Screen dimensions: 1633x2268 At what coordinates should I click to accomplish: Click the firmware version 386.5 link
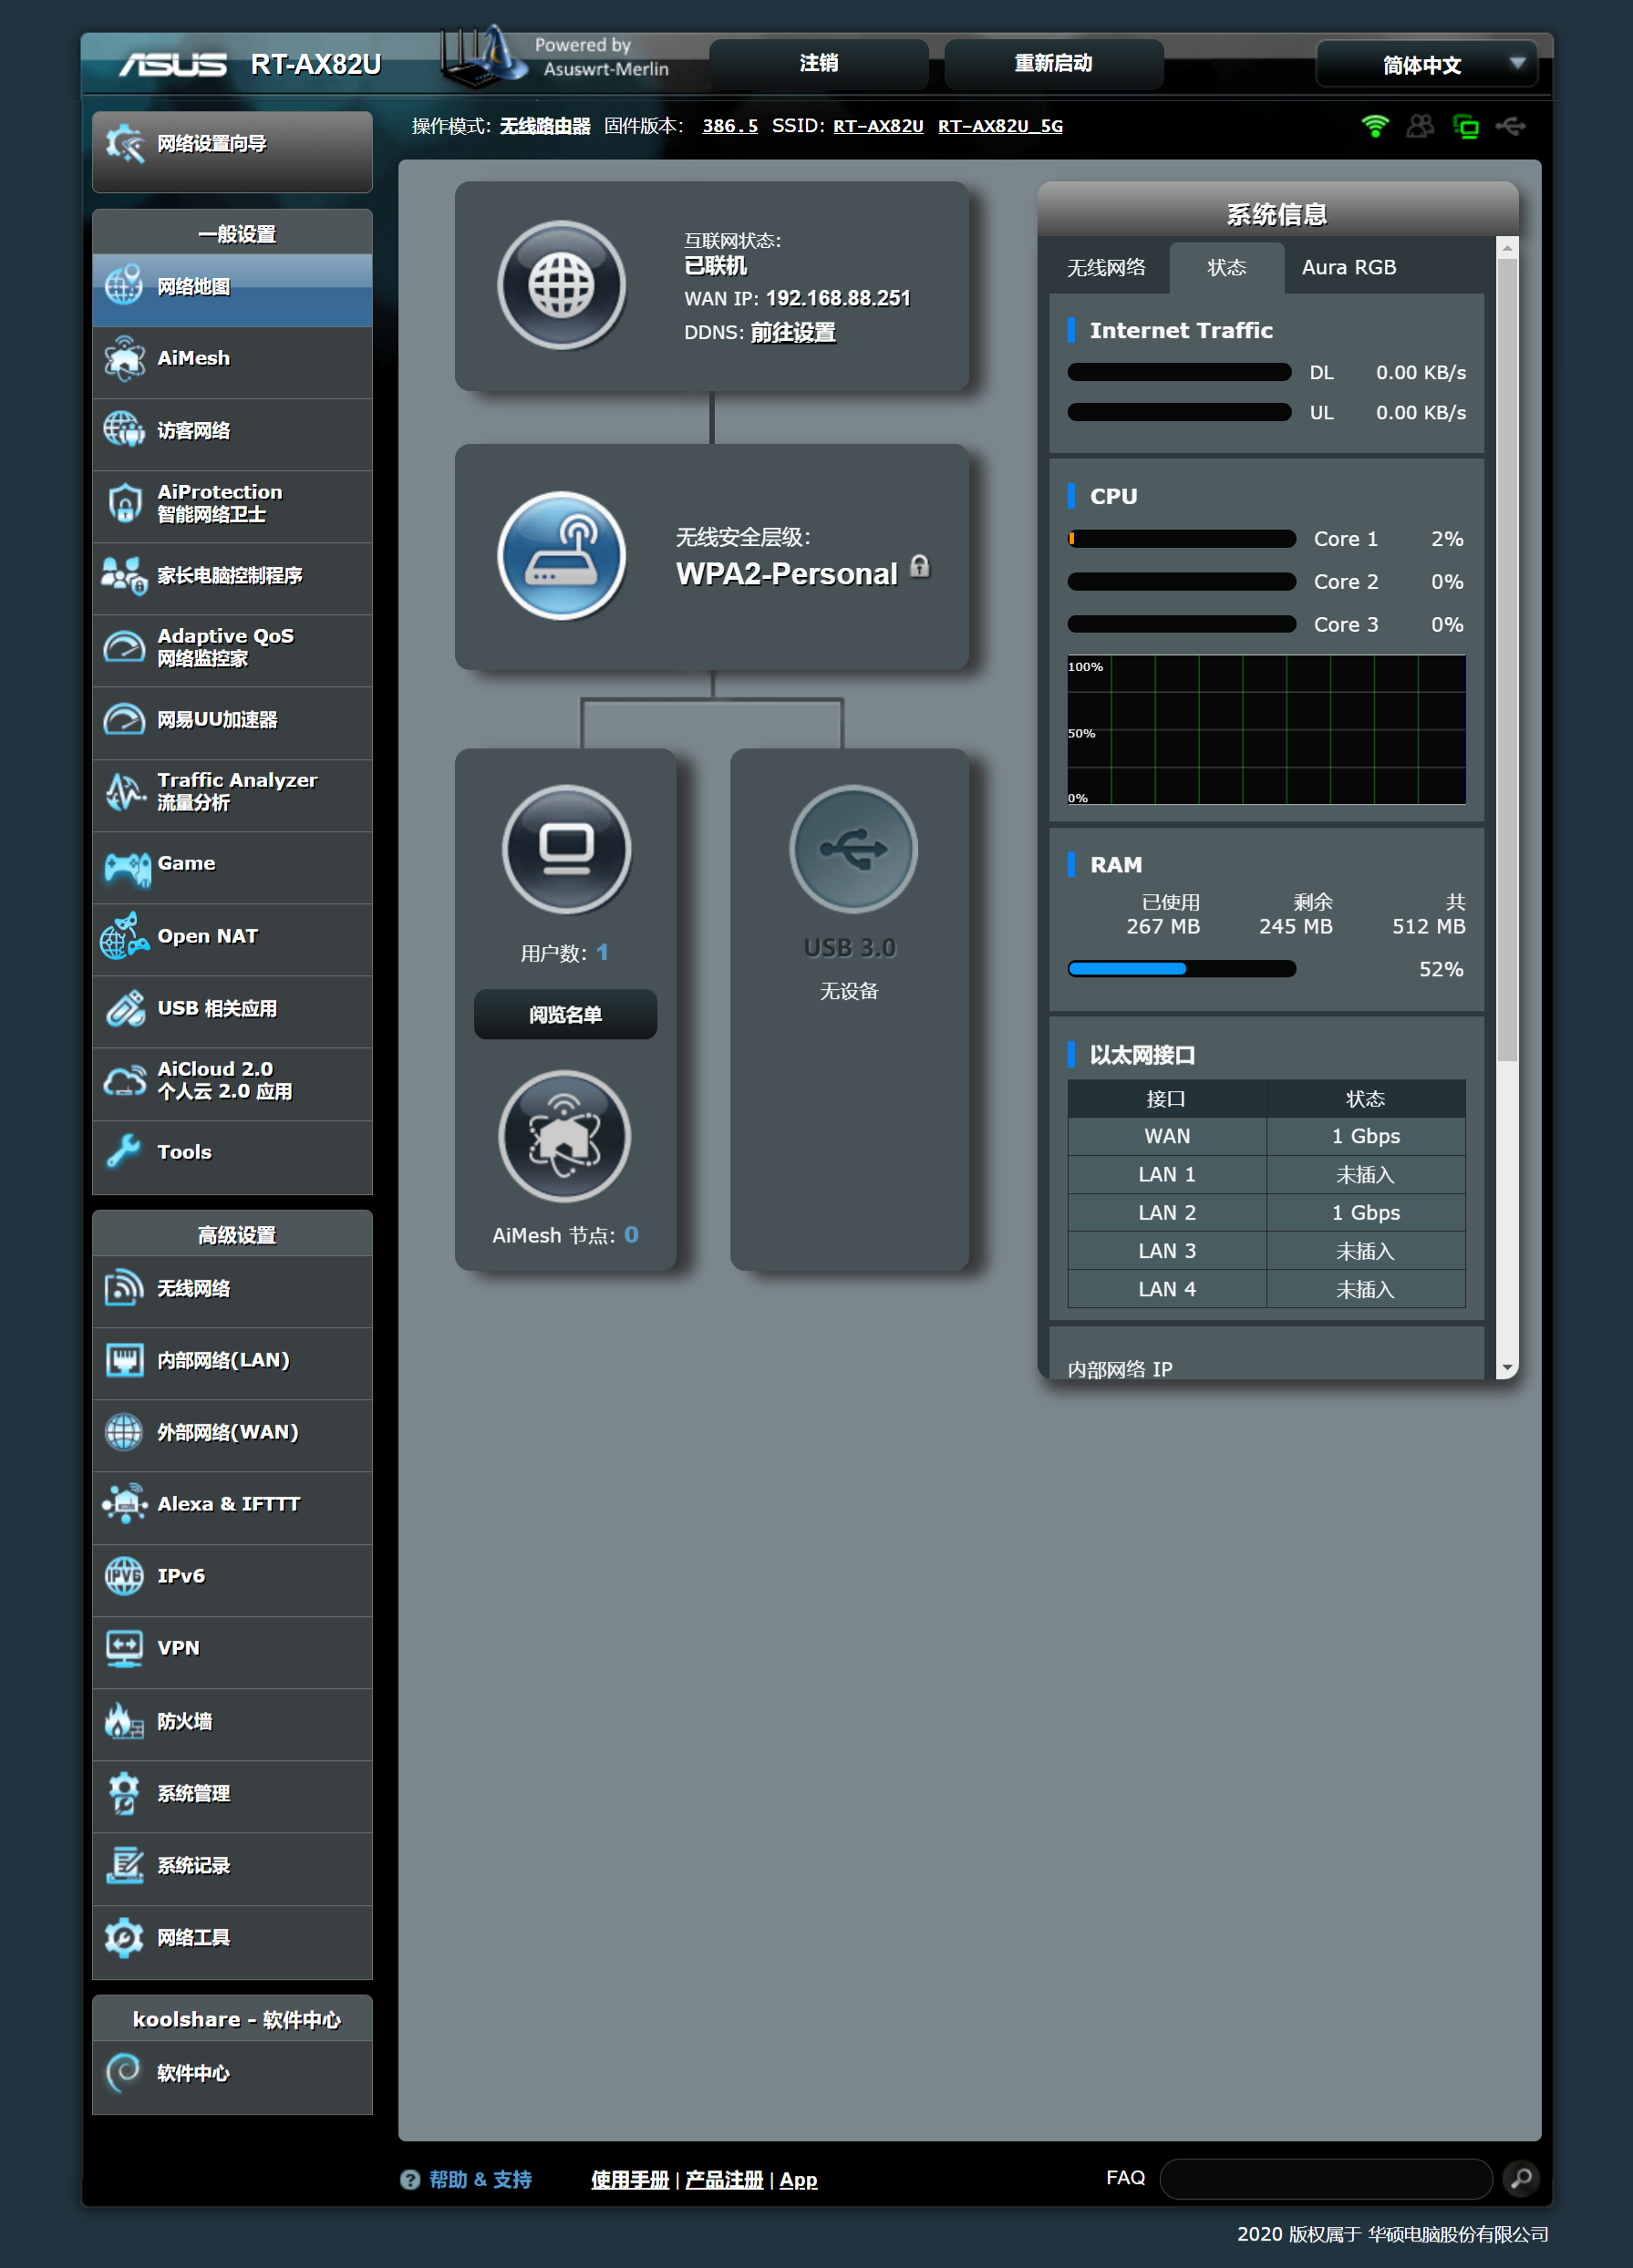coord(729,126)
